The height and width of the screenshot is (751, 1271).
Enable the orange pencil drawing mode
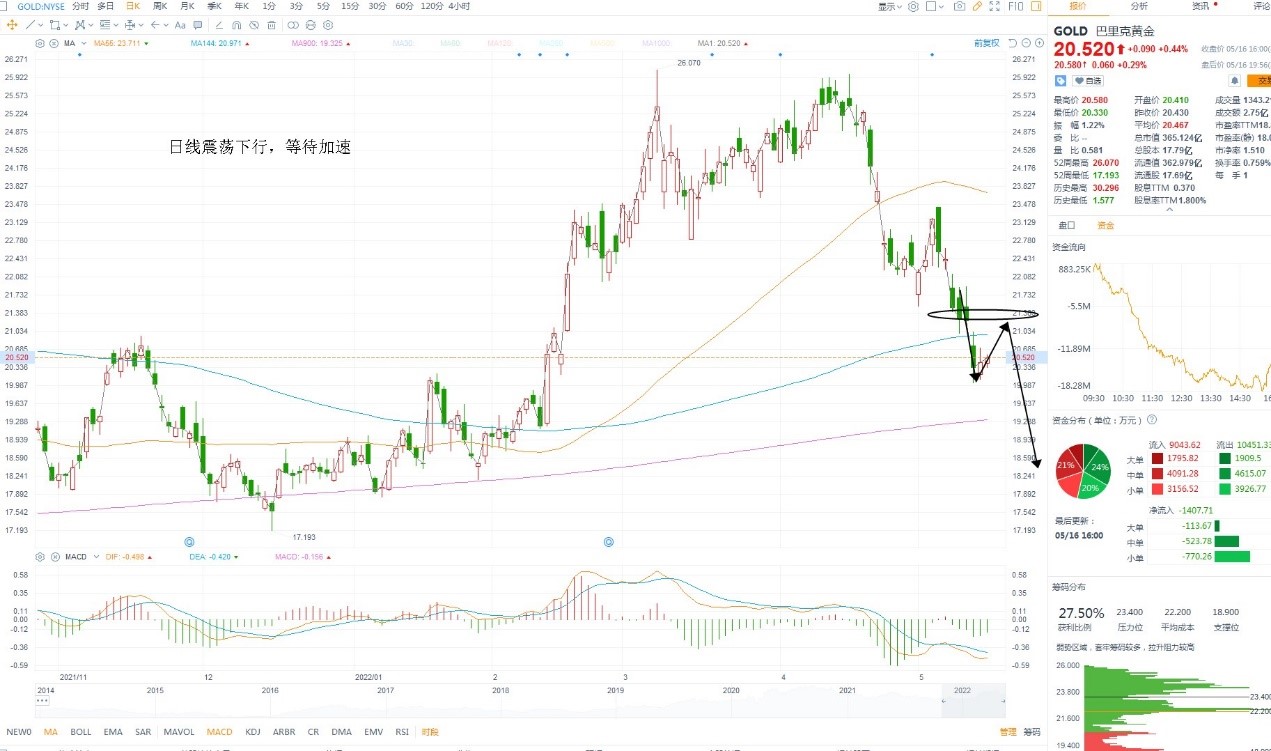click(977, 6)
